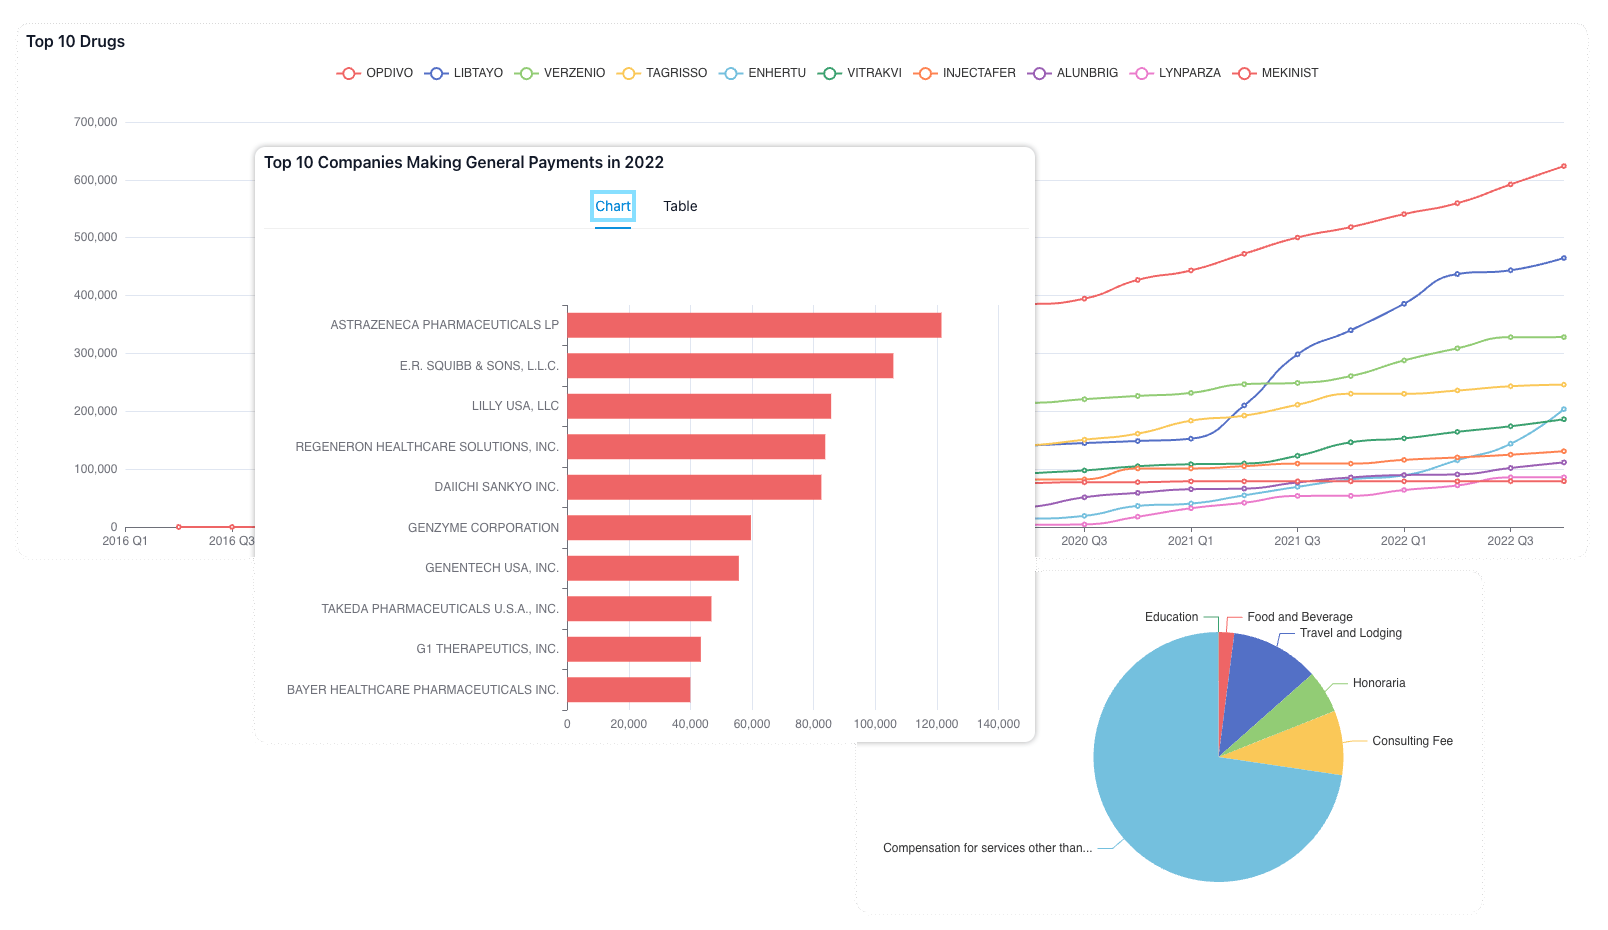Viewport: 1608px width, 930px height.
Task: Click the 2020 Q3 axis label
Action: click(x=1084, y=541)
